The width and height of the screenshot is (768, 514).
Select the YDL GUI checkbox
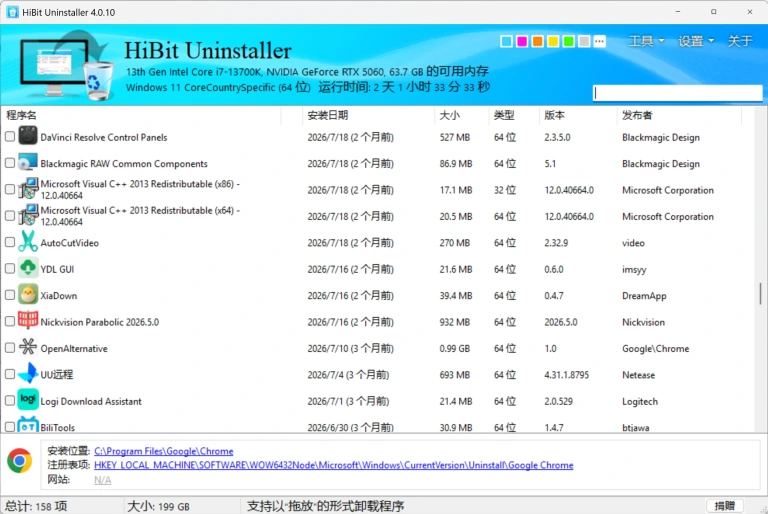click(x=10, y=269)
